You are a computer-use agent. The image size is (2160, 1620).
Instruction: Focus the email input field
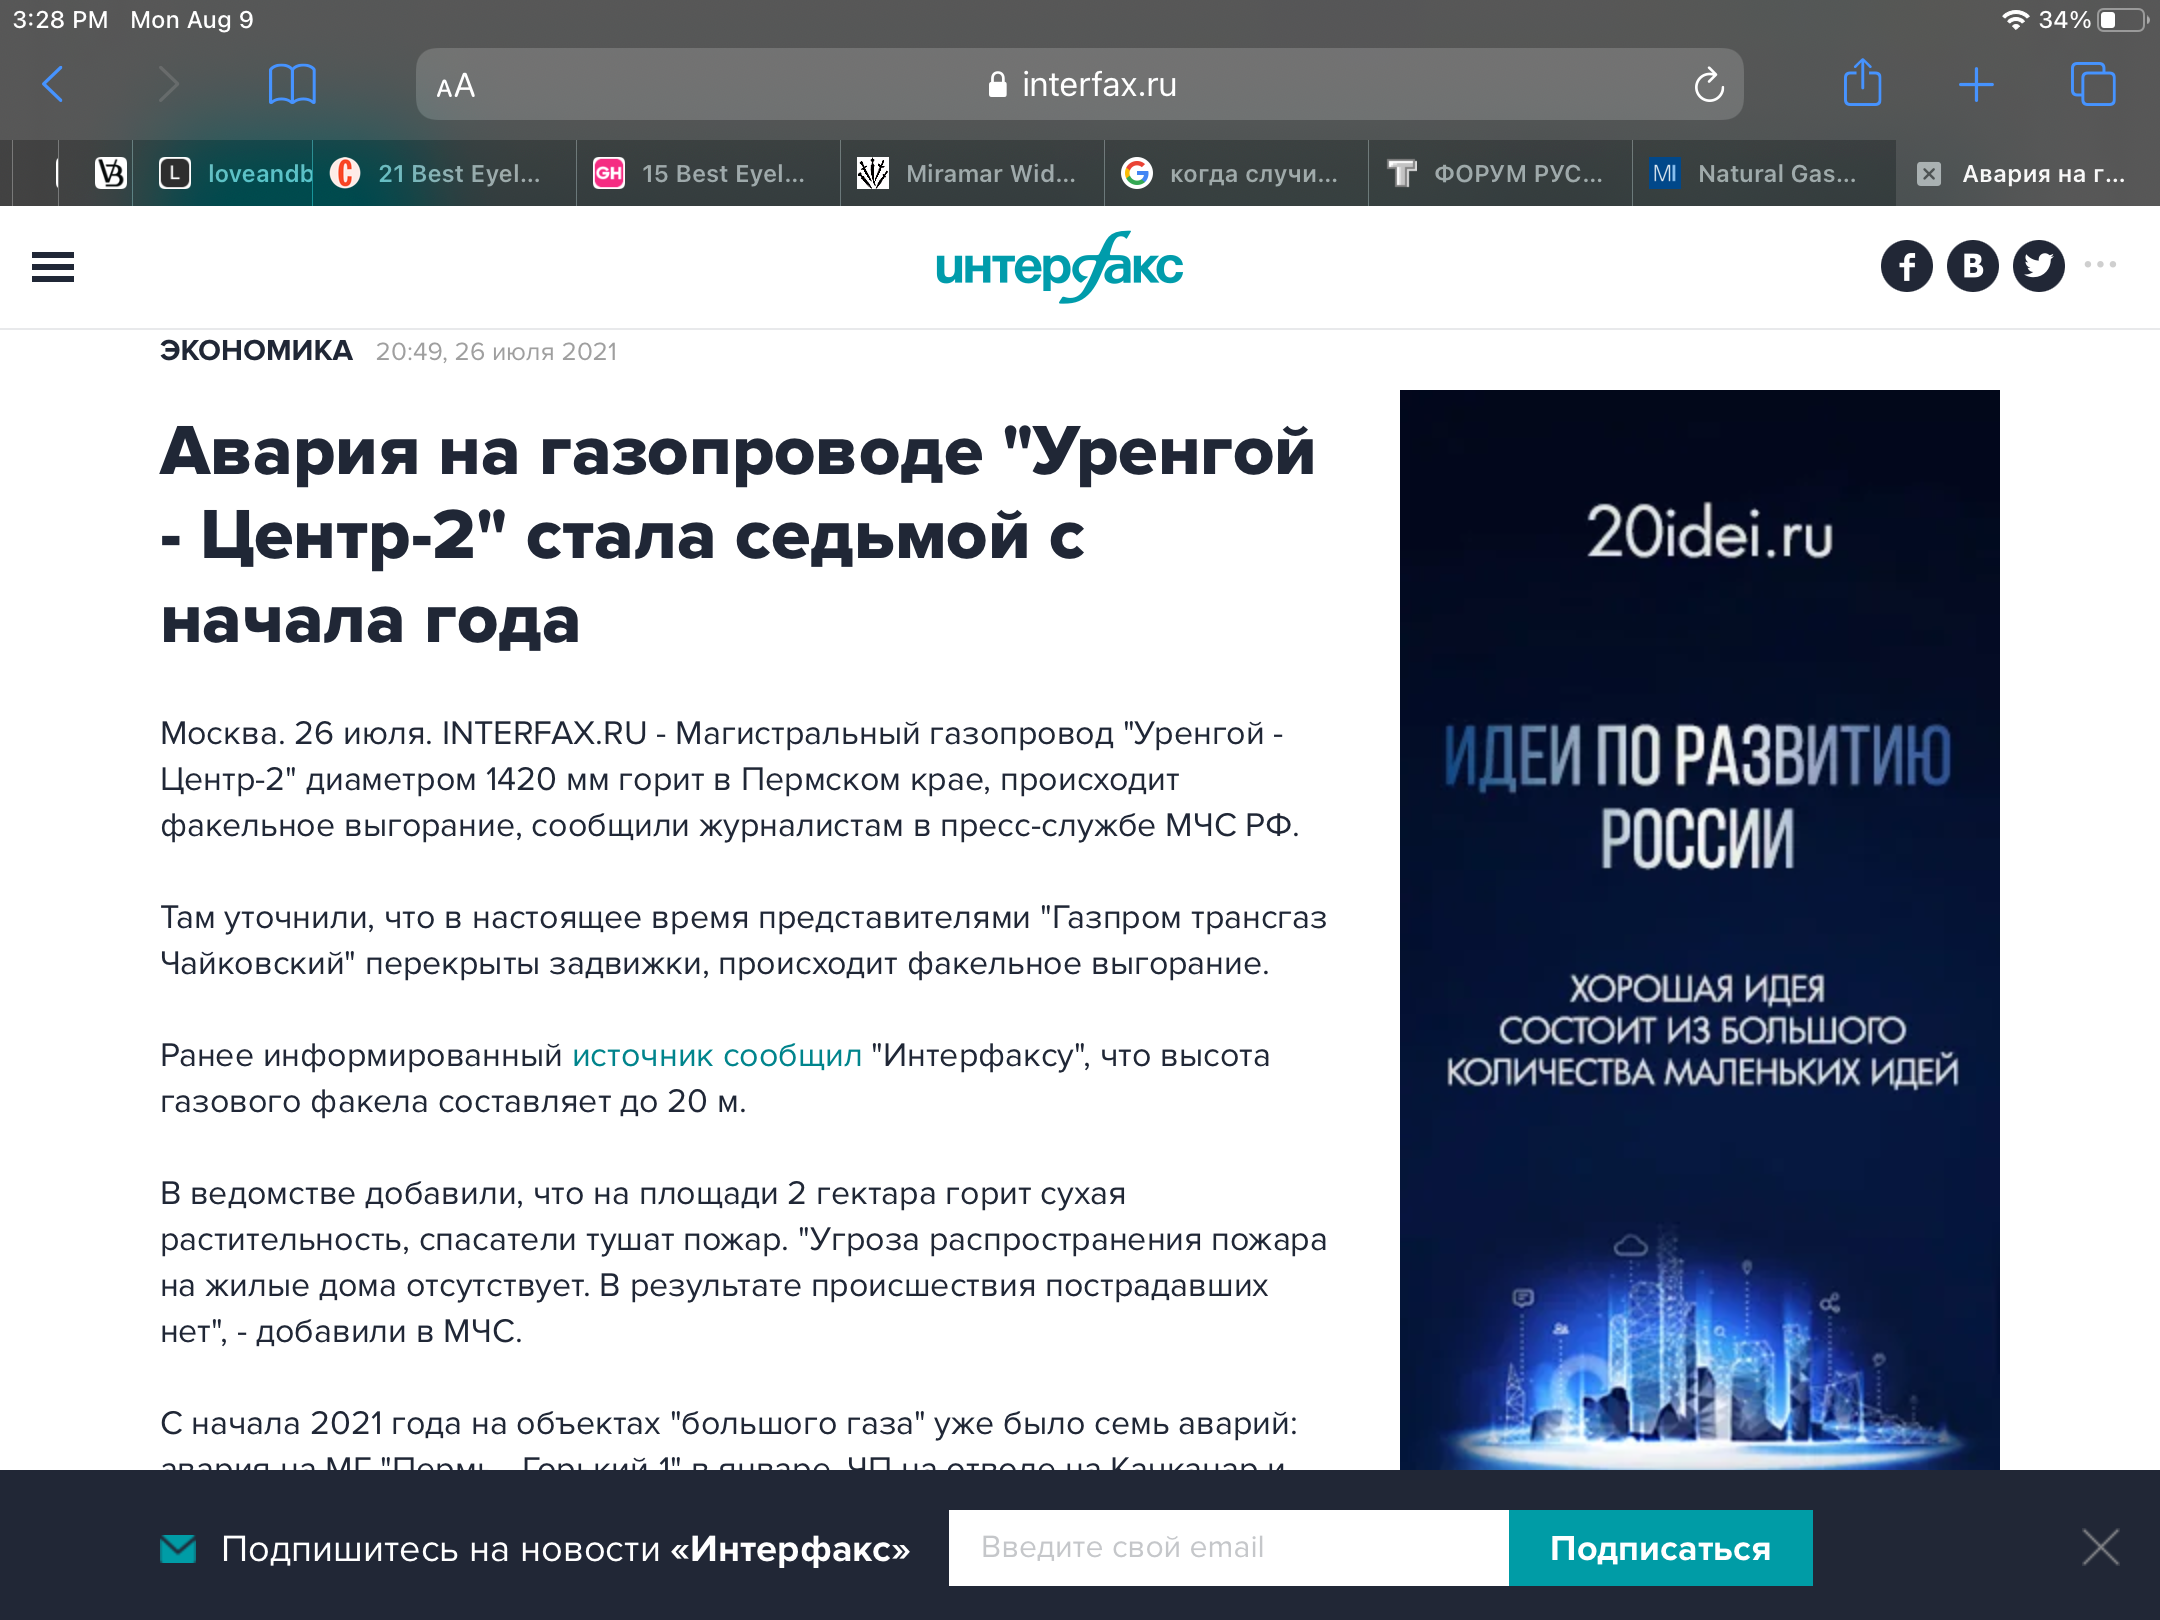(x=1228, y=1548)
